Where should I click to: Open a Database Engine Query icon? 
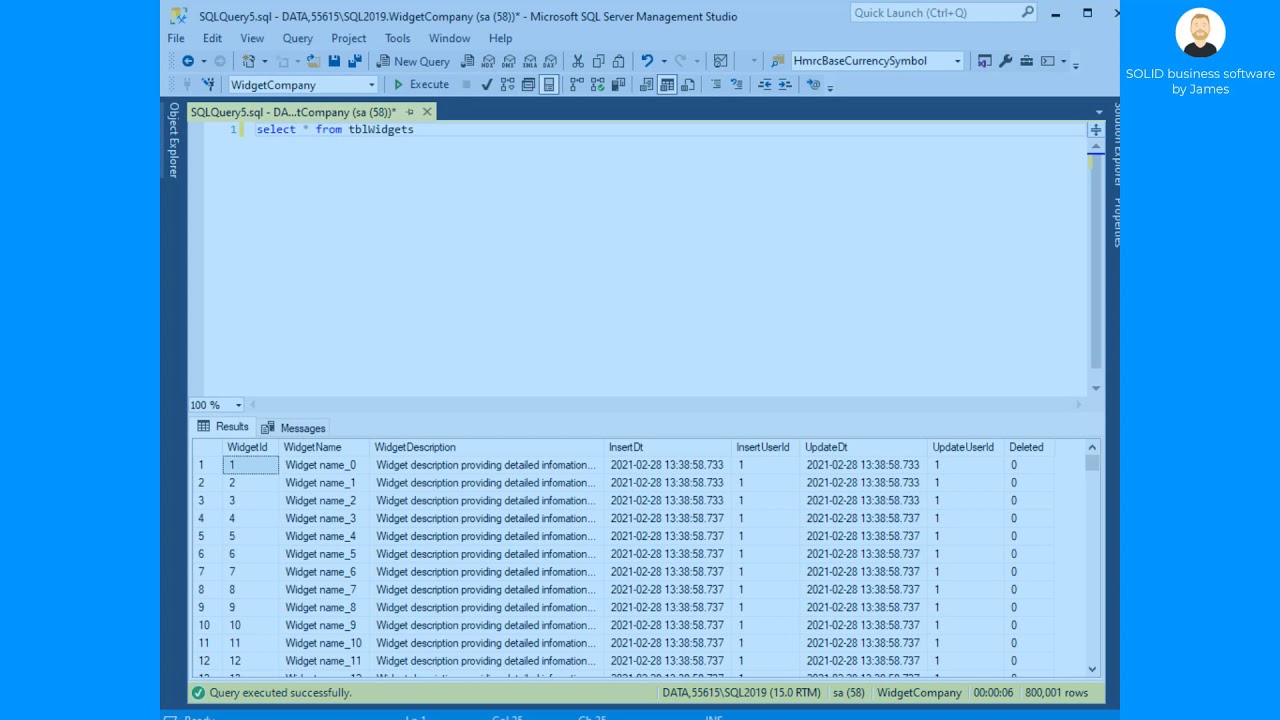click(x=467, y=61)
